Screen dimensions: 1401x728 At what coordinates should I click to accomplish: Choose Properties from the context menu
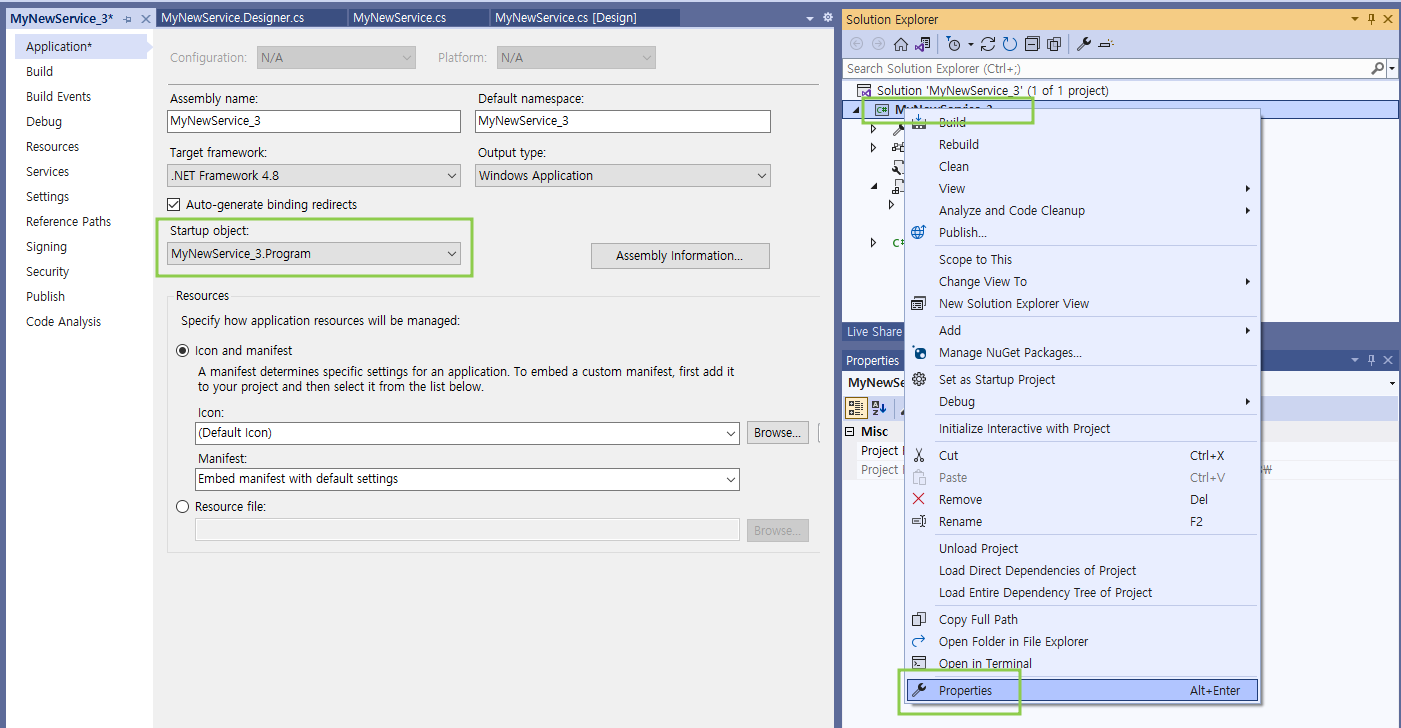1081,690
